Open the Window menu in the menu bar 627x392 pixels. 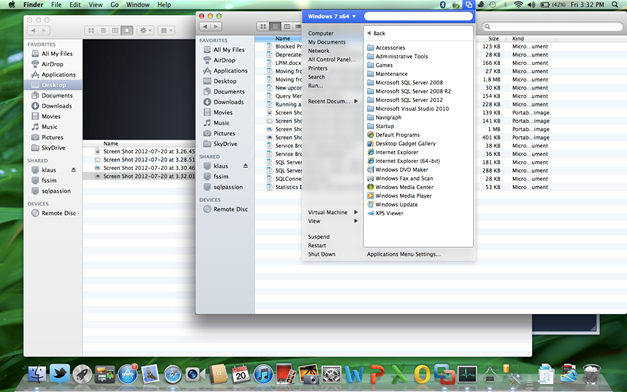tap(138, 5)
